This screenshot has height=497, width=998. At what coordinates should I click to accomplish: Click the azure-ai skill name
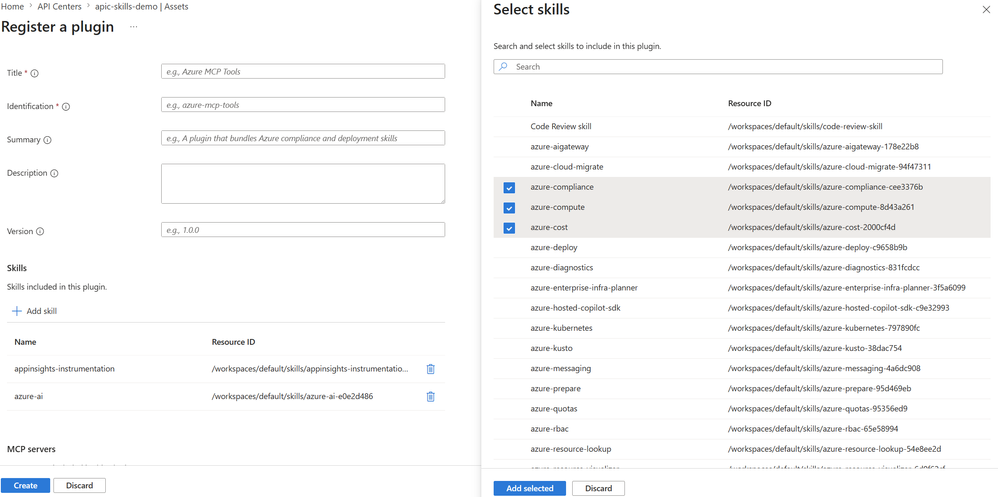29,396
